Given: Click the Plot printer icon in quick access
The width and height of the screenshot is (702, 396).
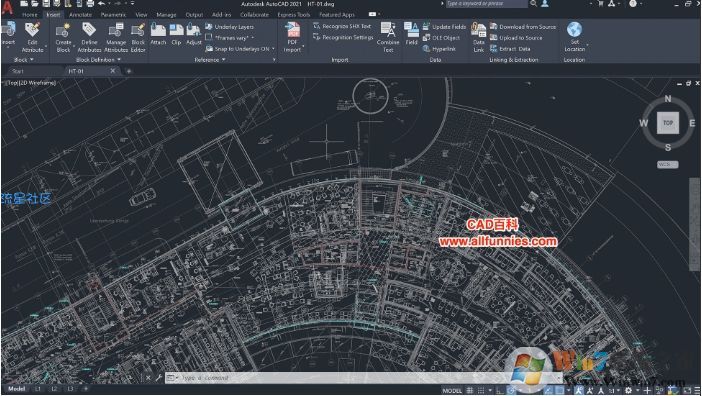Looking at the screenshot, I should [90, 4].
